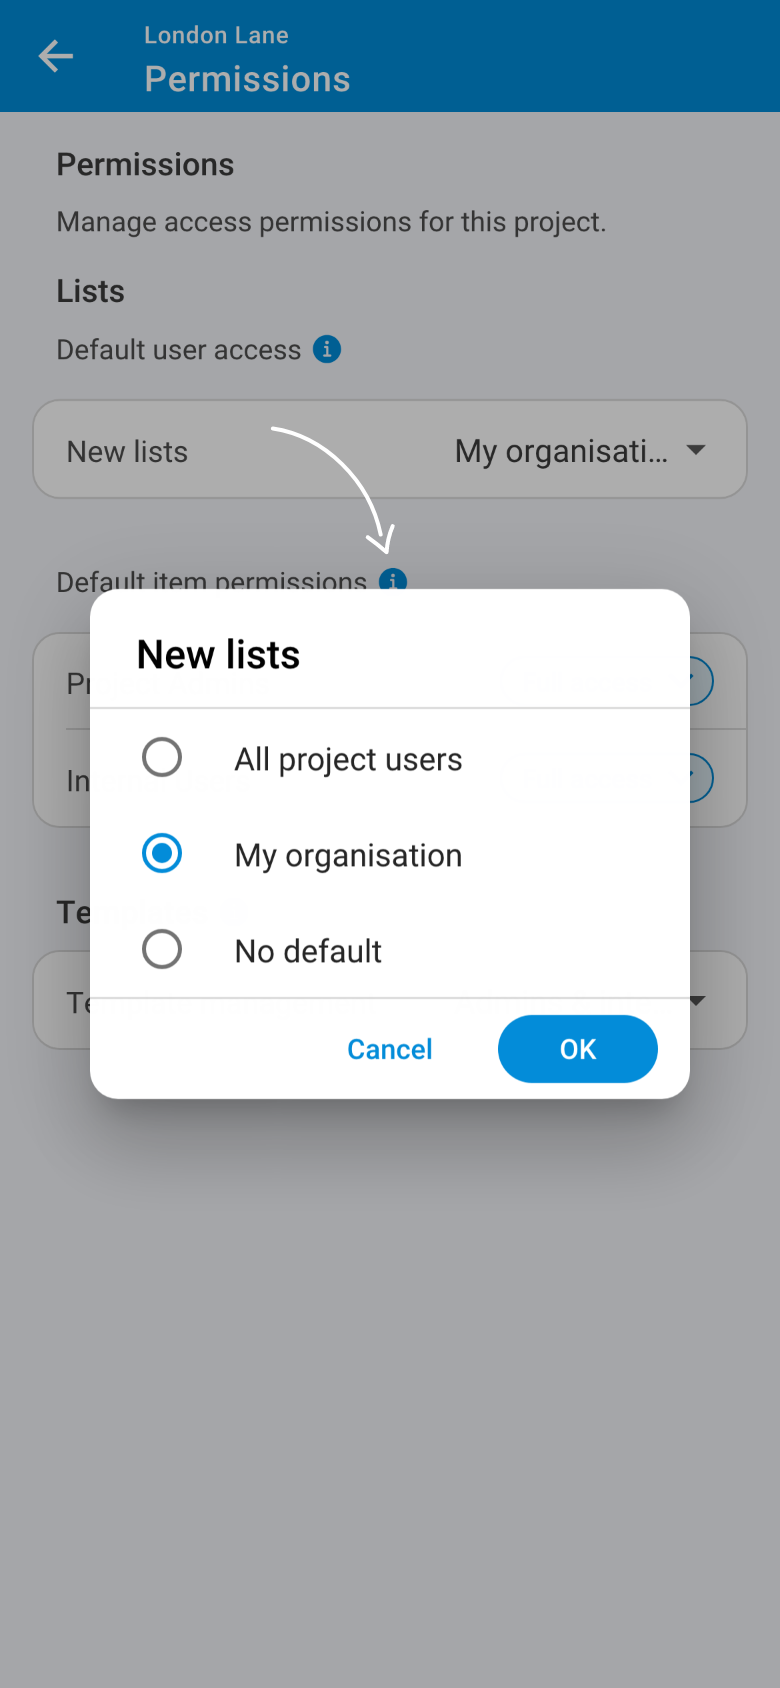Open the My organisati... dropdown value
Viewport: 780px width, 1688px height.
(x=561, y=451)
